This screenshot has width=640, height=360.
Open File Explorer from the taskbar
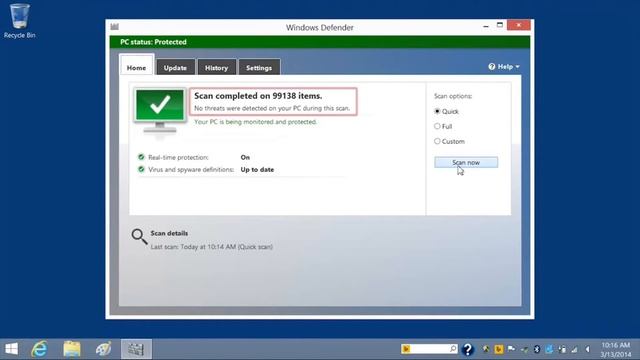[72, 349]
